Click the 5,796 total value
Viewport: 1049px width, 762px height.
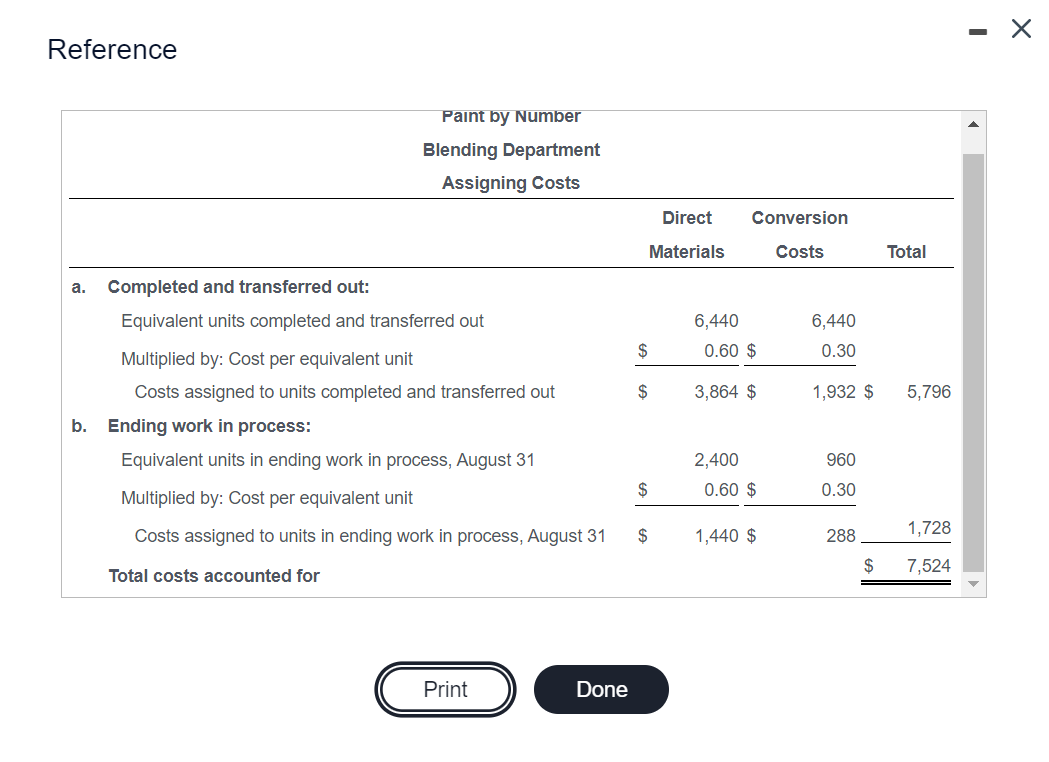tap(928, 392)
